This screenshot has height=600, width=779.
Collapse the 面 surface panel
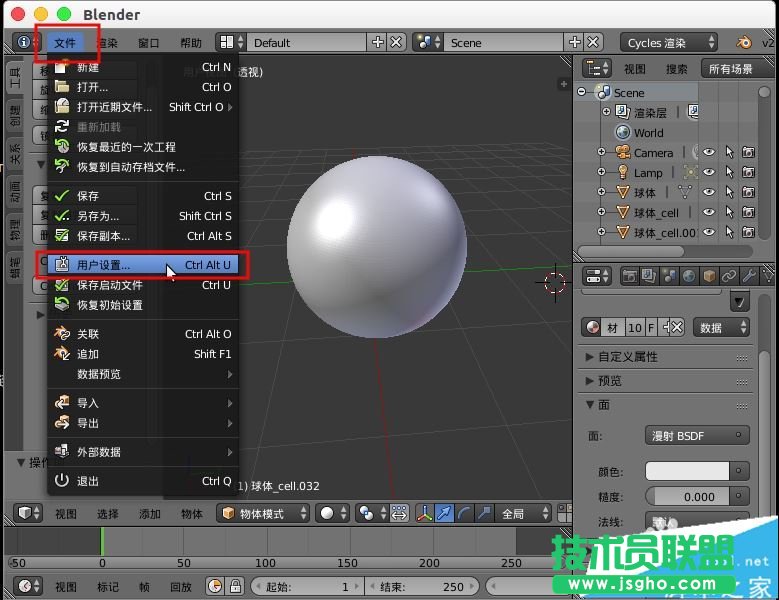pyautogui.click(x=591, y=405)
